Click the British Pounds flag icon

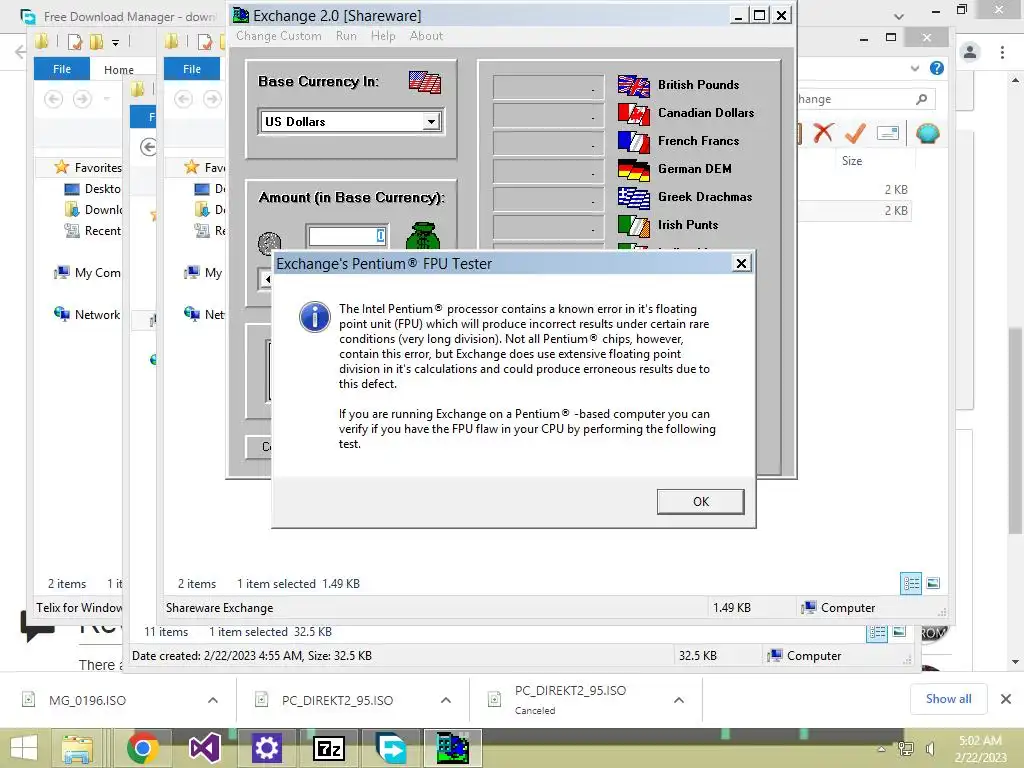pyautogui.click(x=633, y=86)
